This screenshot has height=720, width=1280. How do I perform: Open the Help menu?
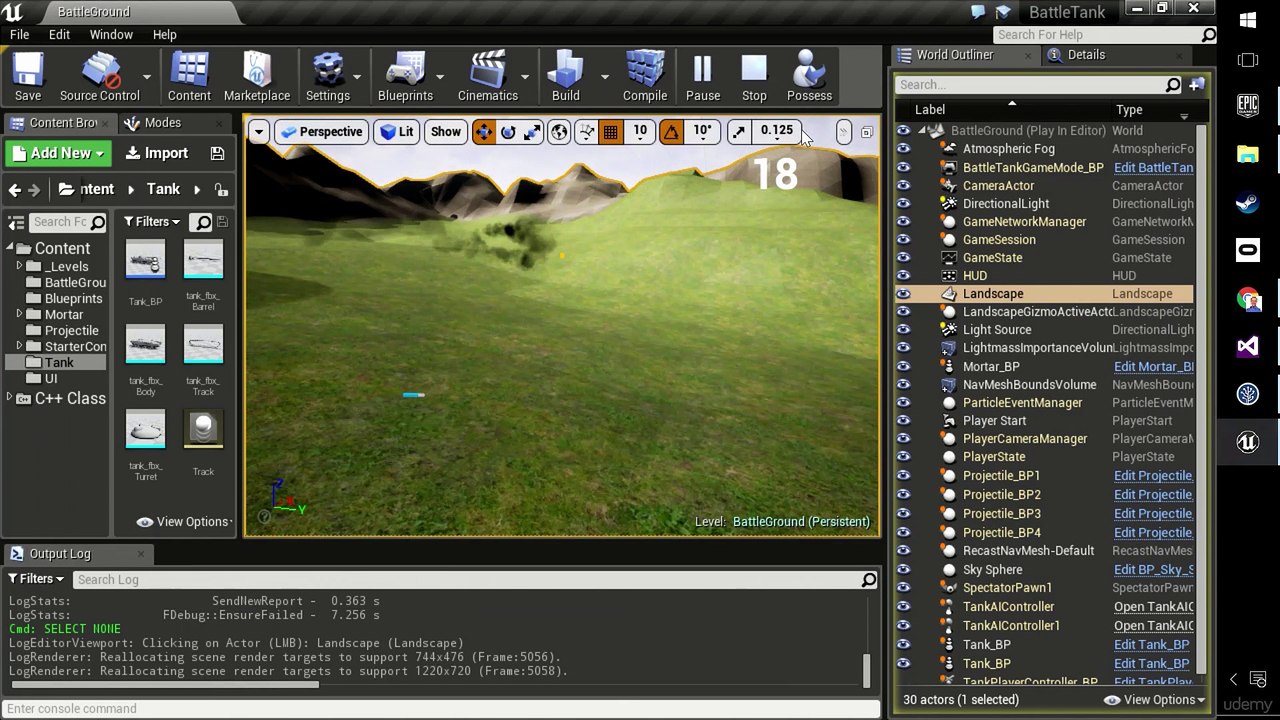coord(165,34)
